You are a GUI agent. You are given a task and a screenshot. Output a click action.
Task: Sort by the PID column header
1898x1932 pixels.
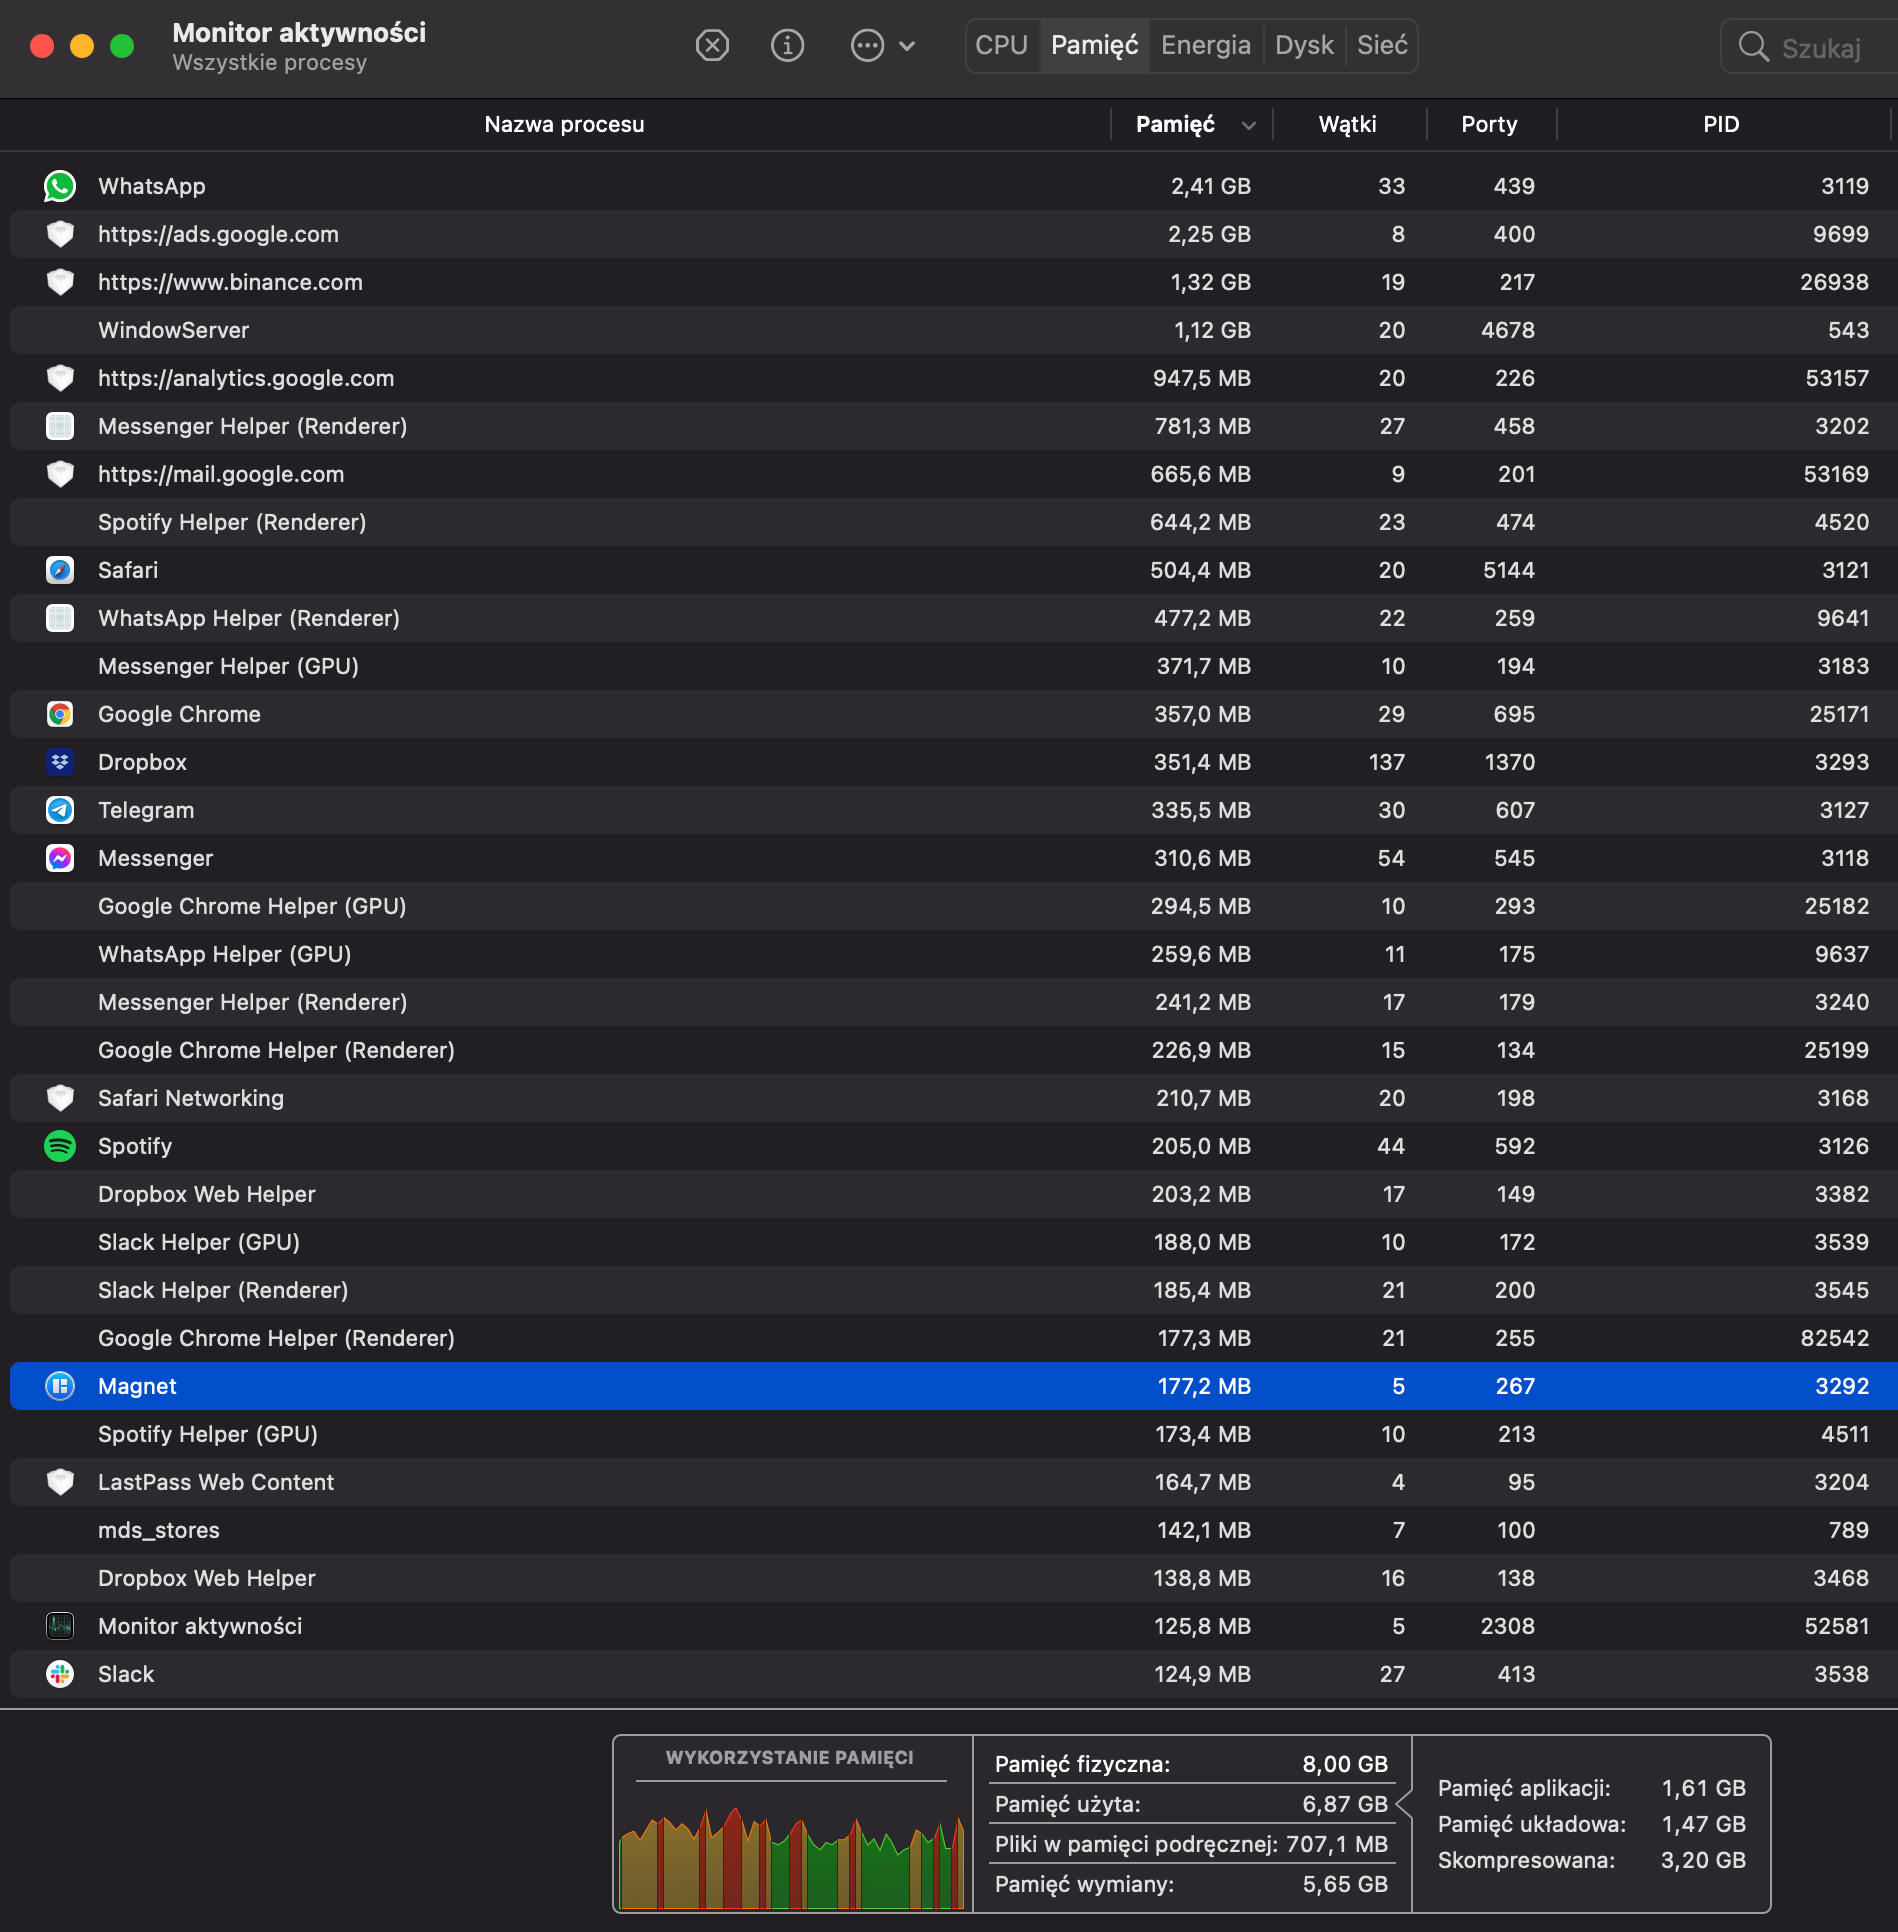point(1722,124)
